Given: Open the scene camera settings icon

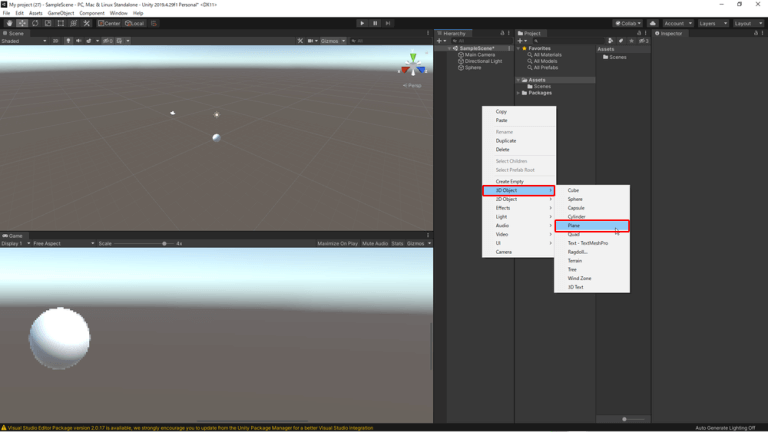Looking at the screenshot, I should [312, 41].
